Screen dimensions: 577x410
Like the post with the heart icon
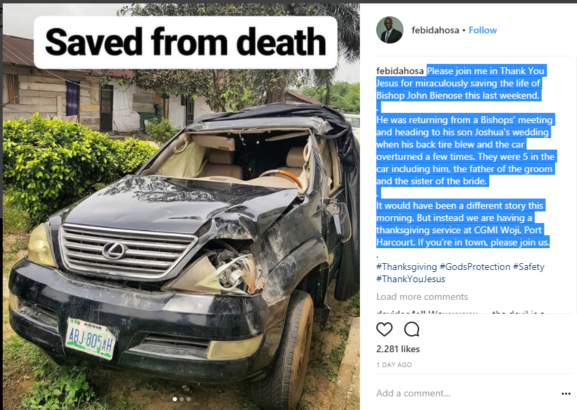pos(384,329)
